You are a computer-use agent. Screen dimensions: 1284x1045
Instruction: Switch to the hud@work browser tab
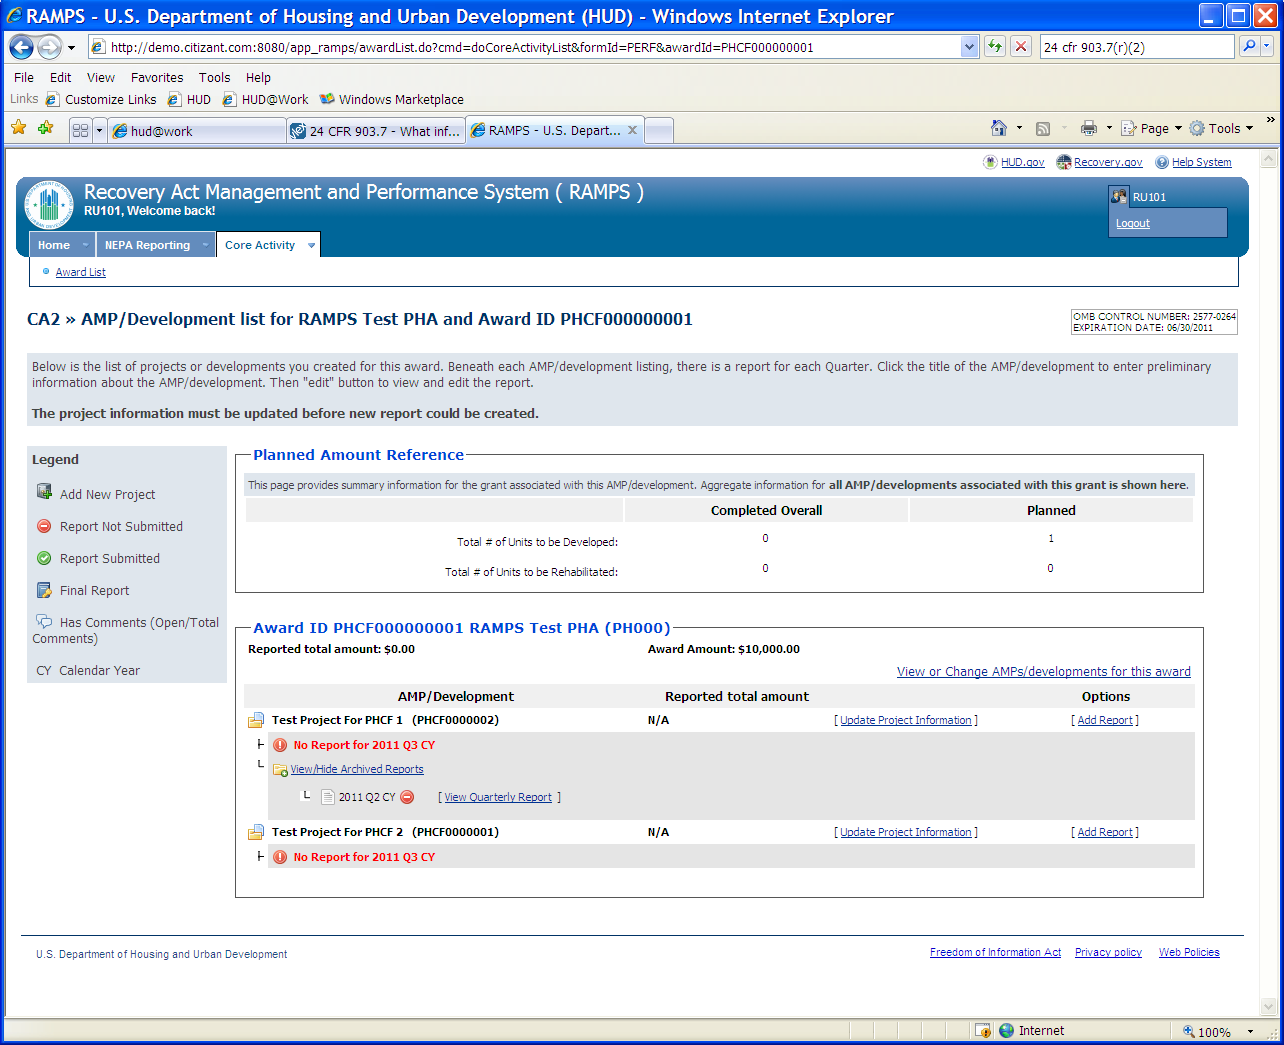point(196,131)
